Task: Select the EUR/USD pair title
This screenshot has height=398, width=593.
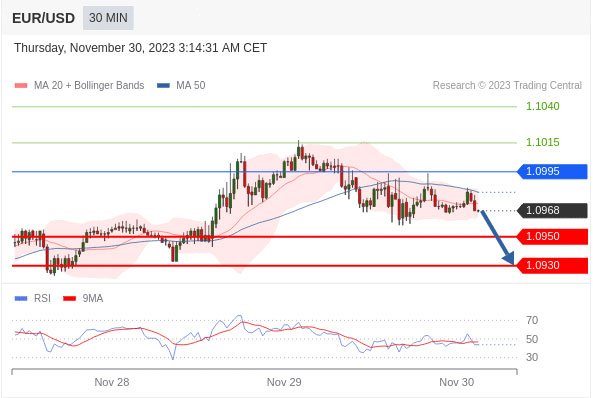Action: point(43,18)
